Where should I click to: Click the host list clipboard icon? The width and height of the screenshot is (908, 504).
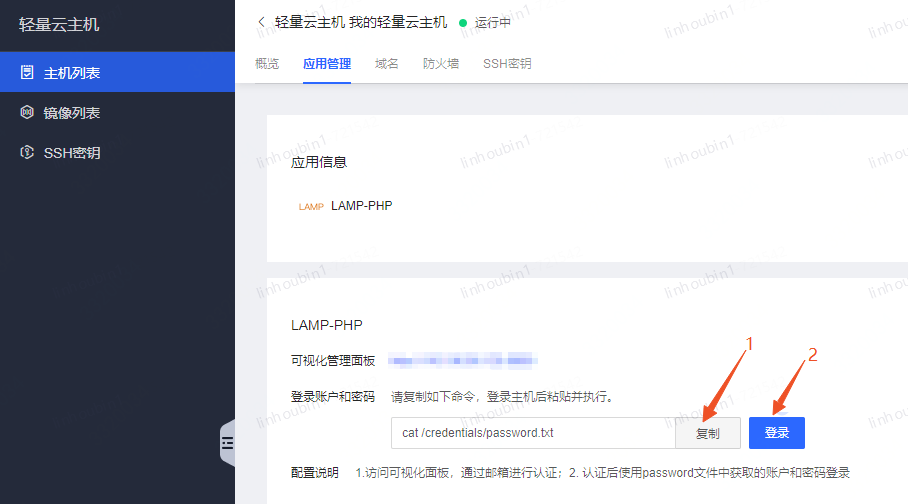tap(27, 72)
